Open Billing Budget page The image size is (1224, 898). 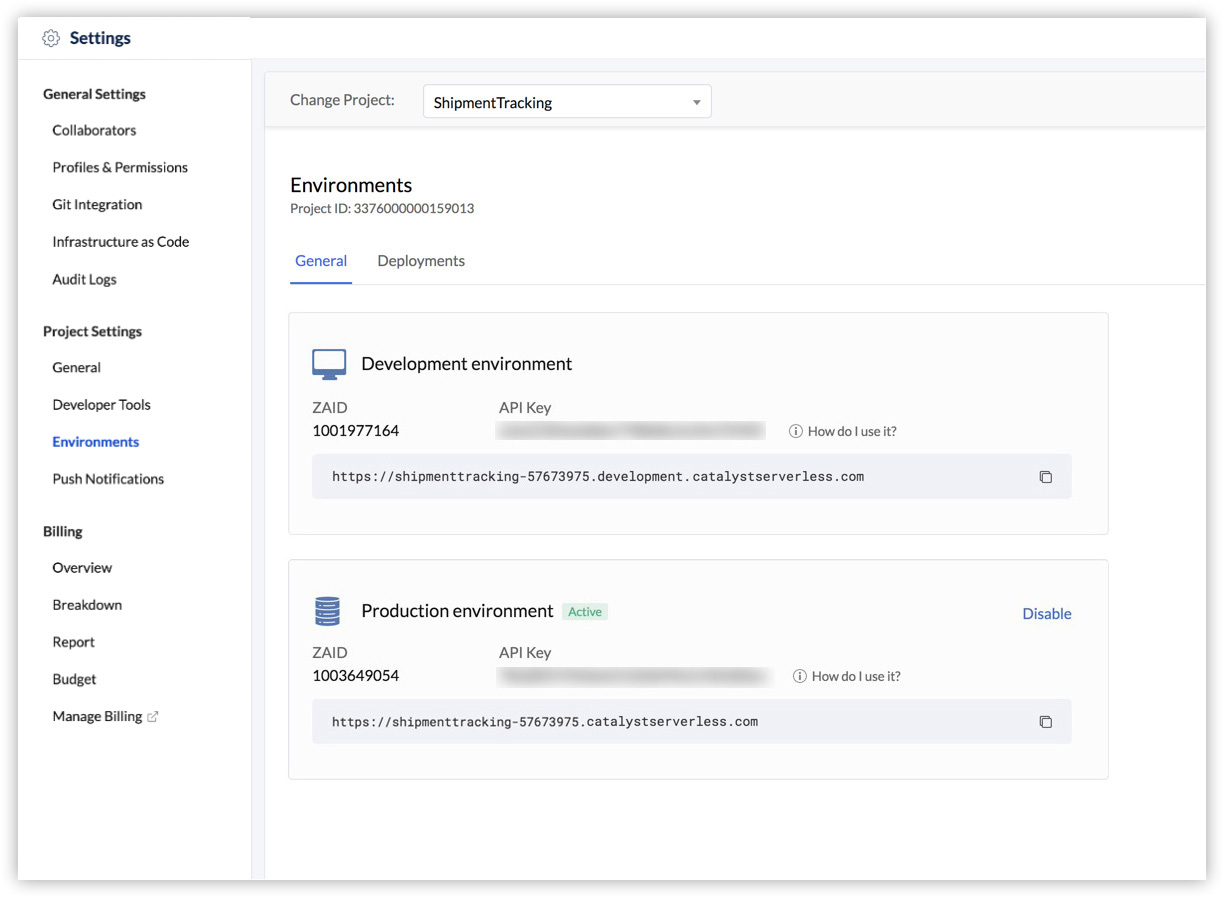pyautogui.click(x=74, y=679)
